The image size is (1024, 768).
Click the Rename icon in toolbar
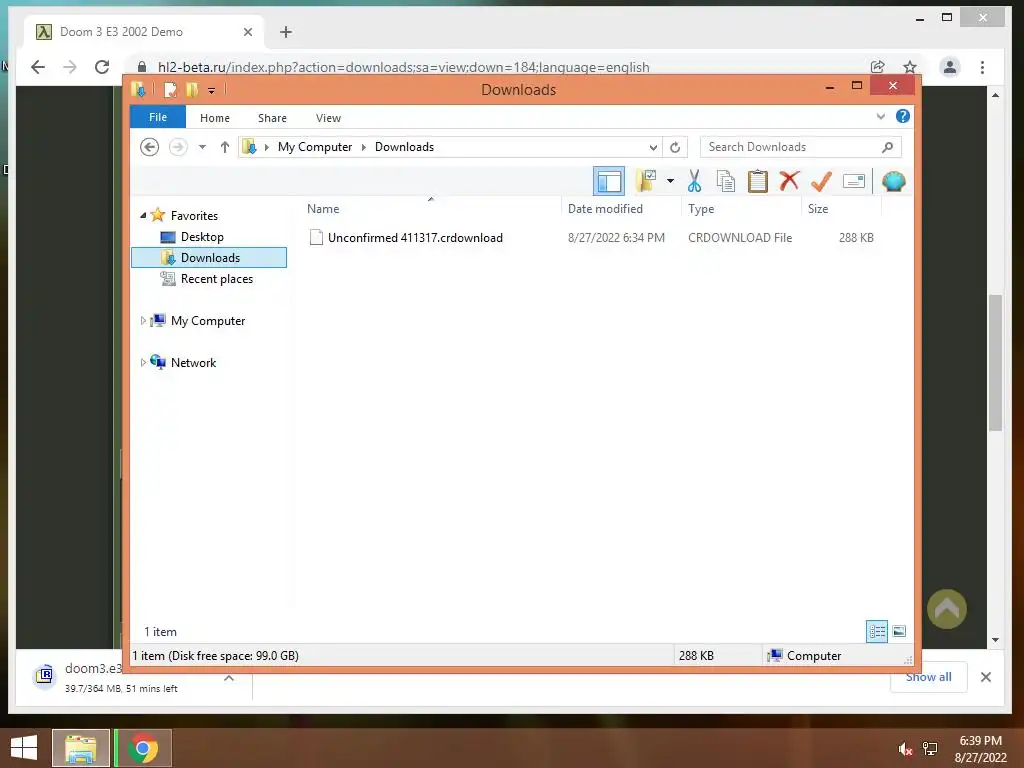coord(854,181)
